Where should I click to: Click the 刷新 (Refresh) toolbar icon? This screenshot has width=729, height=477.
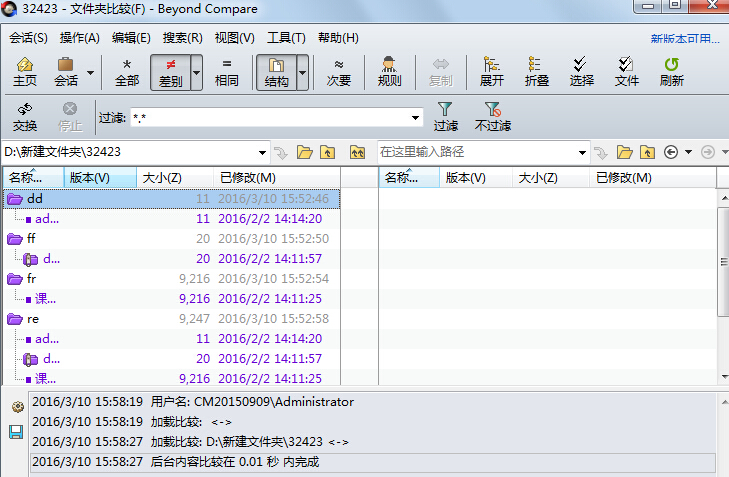pos(671,72)
